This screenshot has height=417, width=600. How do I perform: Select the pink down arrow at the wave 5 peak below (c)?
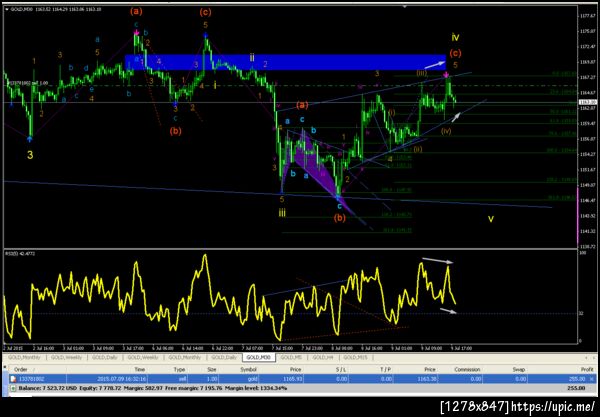[x=447, y=75]
